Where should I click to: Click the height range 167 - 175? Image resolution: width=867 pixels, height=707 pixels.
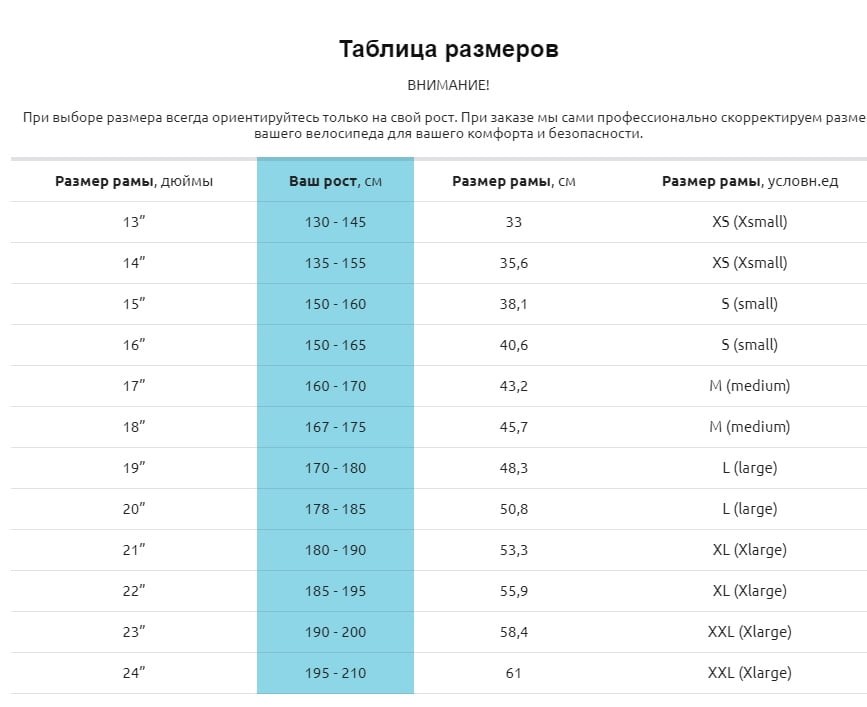point(336,427)
